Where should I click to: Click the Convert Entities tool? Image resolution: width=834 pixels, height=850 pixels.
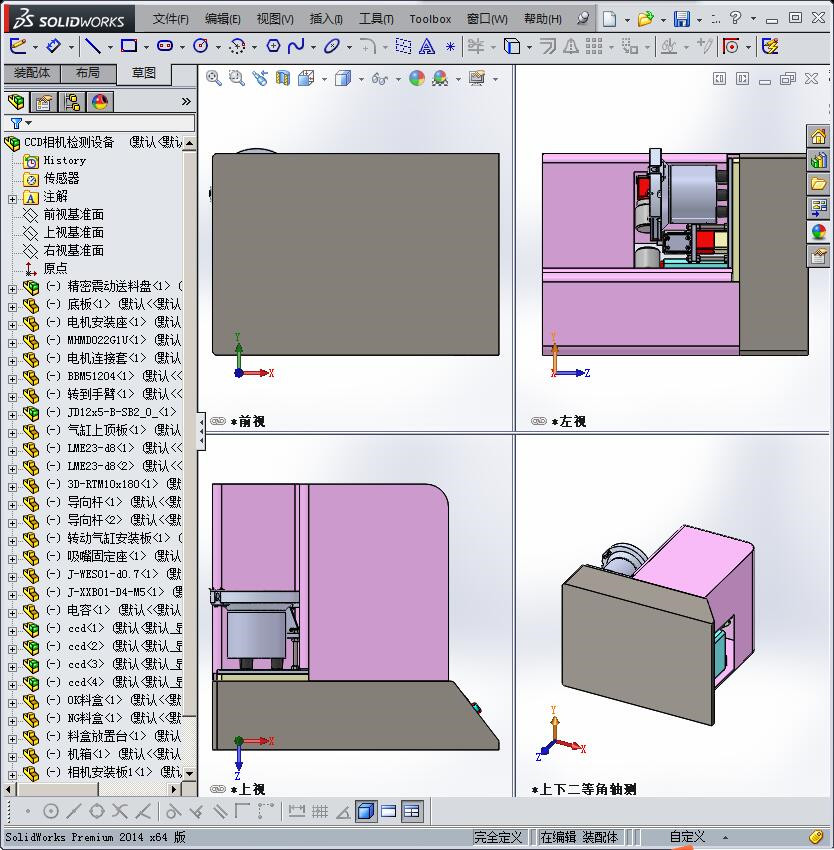coord(512,46)
